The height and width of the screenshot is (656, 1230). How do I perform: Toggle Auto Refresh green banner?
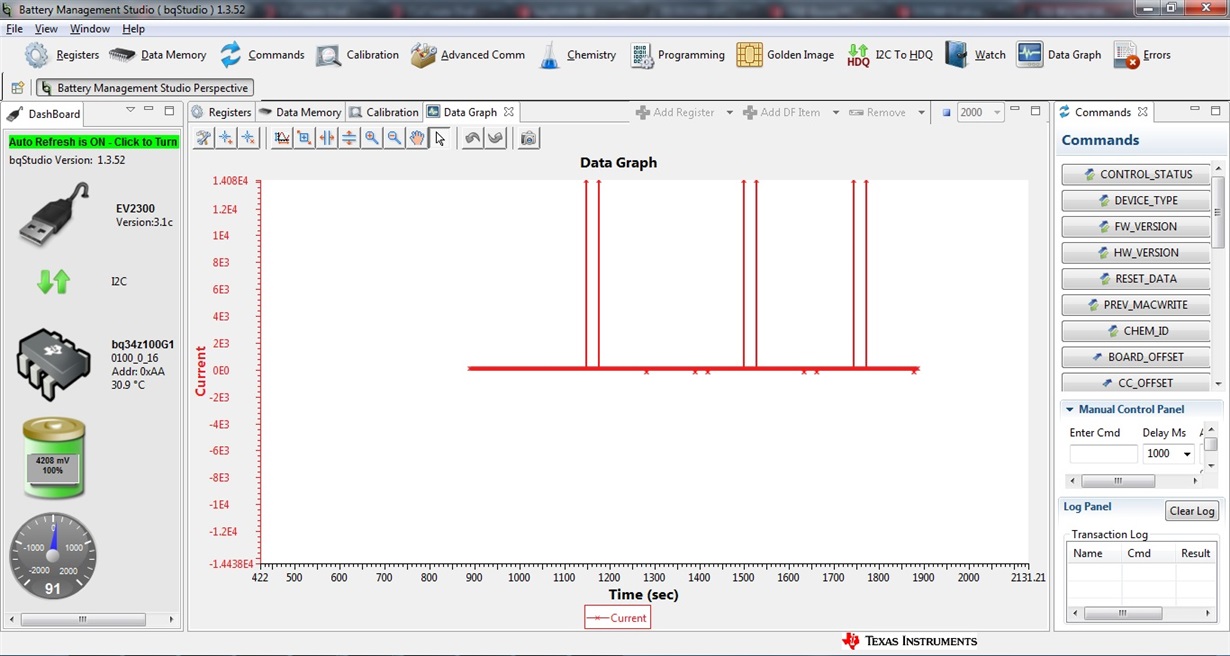[93, 142]
